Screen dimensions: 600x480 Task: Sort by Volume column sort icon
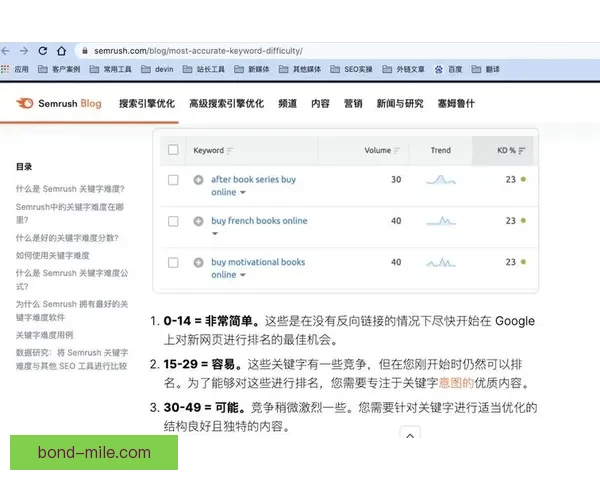(396, 150)
